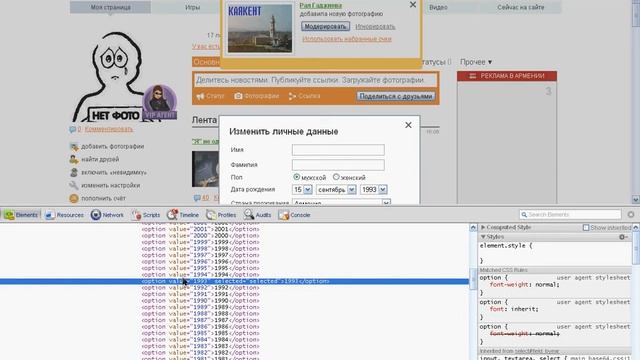Click the status text input box

click(x=315, y=80)
